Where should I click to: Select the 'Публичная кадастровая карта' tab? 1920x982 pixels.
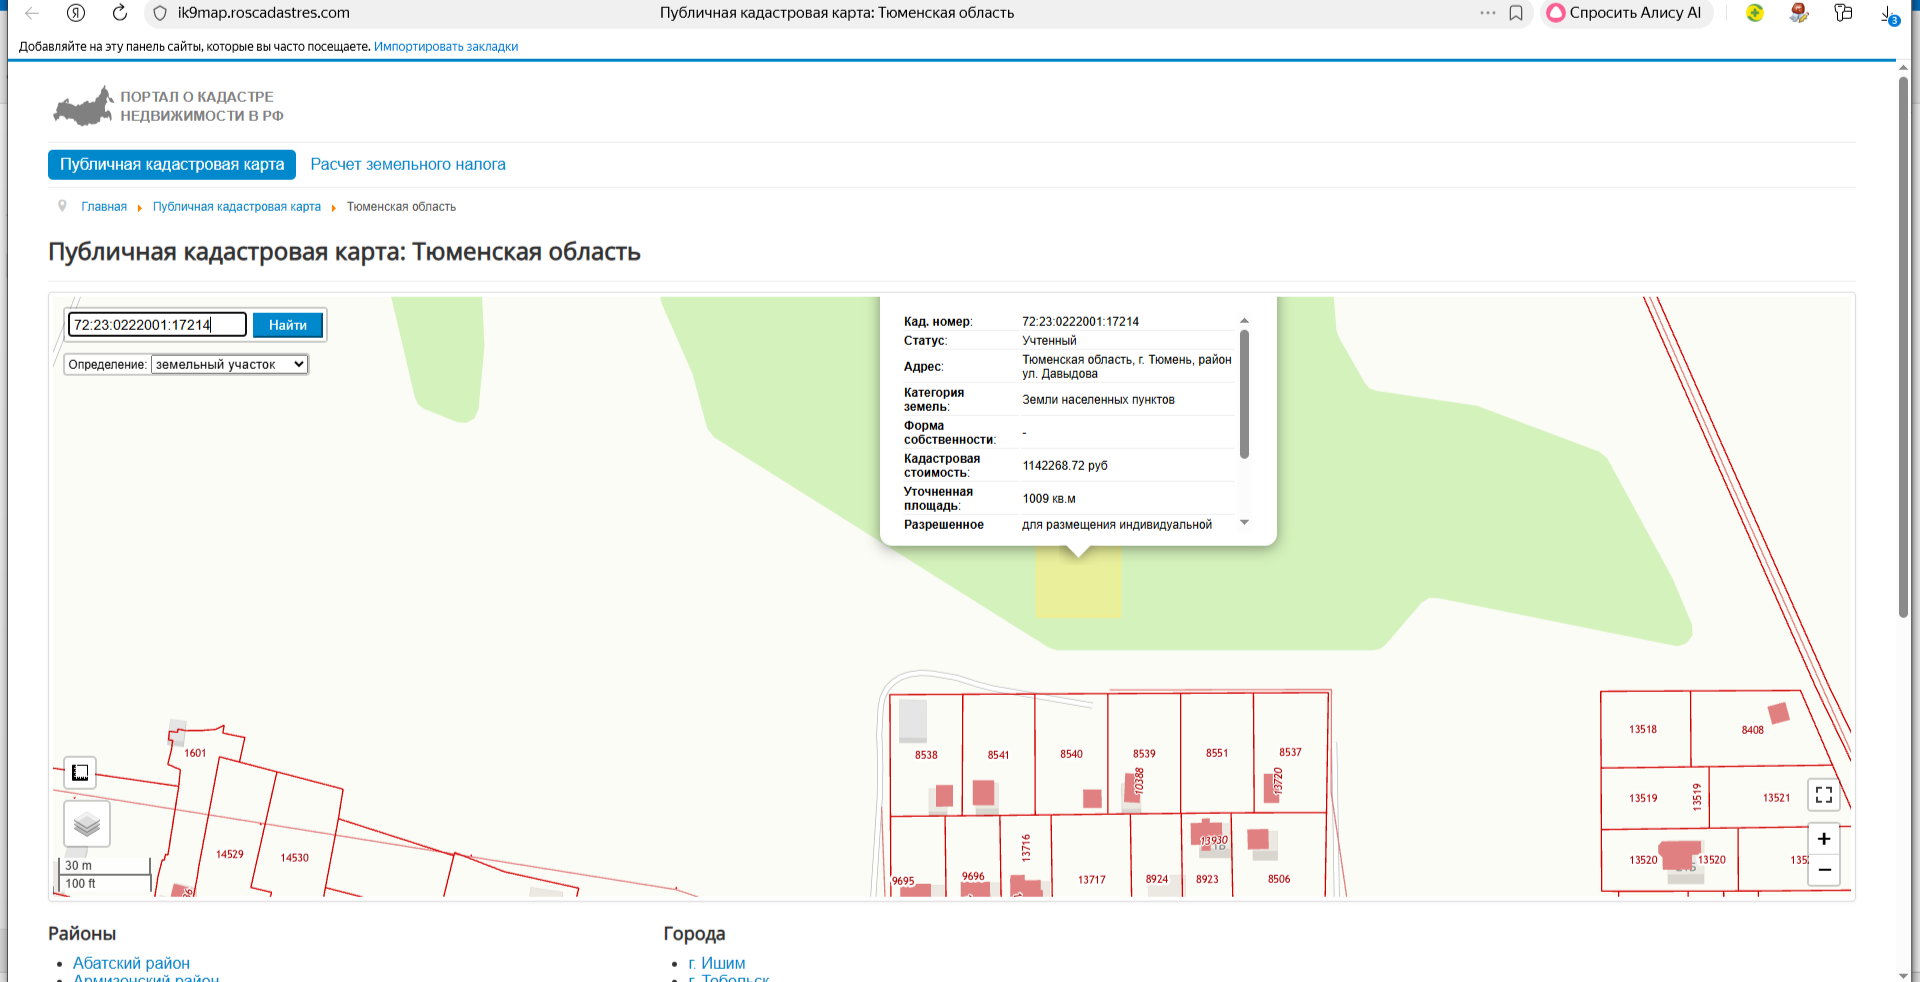(x=172, y=165)
